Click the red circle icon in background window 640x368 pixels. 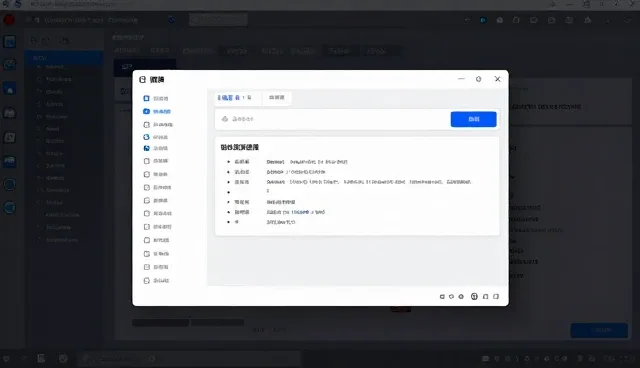click(9, 20)
